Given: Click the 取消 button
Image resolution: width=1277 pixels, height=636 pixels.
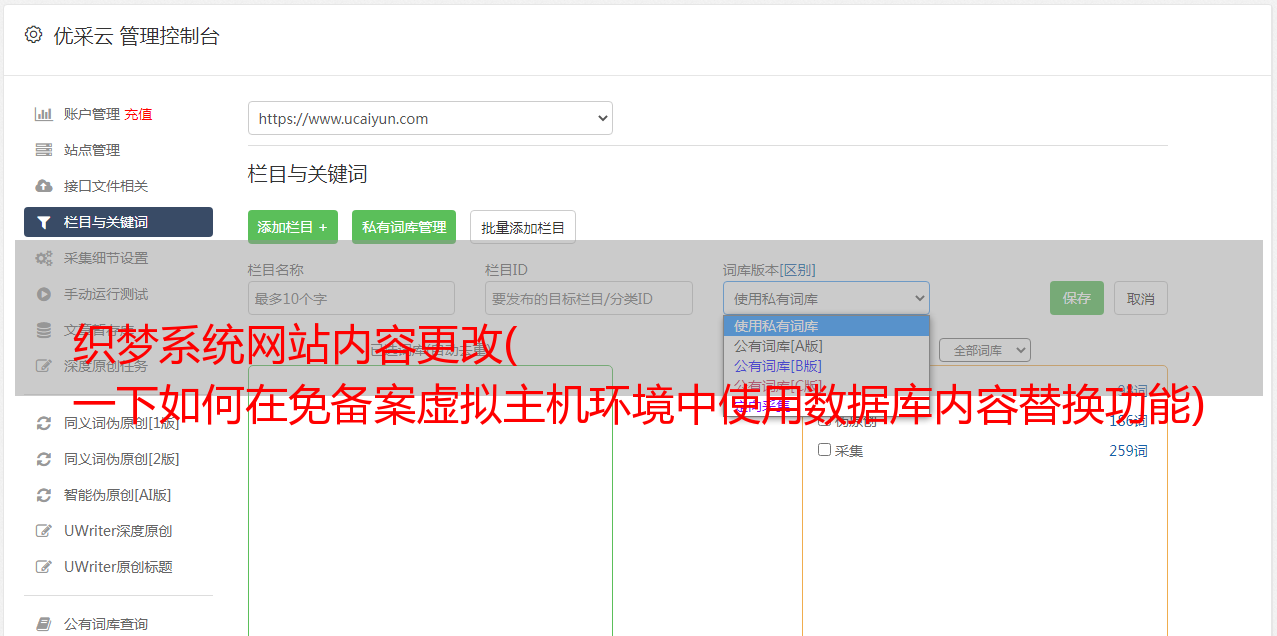Looking at the screenshot, I should click(x=1141, y=298).
